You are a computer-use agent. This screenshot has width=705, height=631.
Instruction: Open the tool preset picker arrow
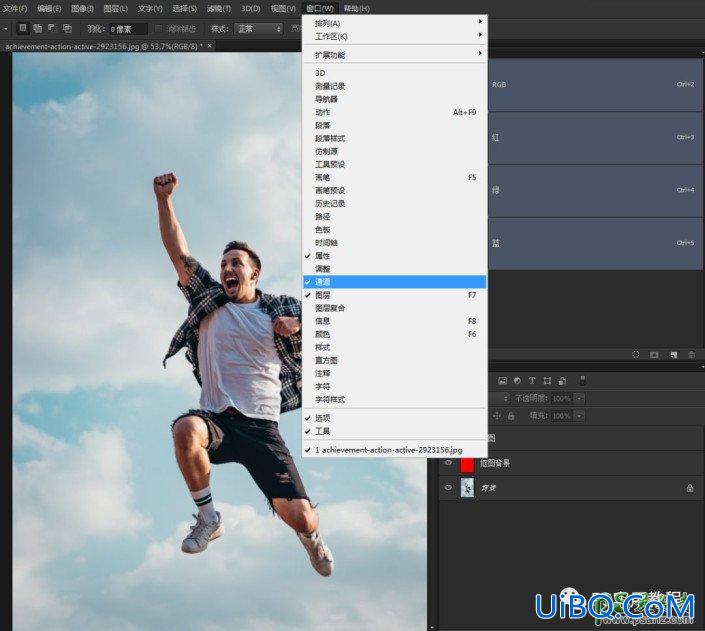[x=6, y=29]
